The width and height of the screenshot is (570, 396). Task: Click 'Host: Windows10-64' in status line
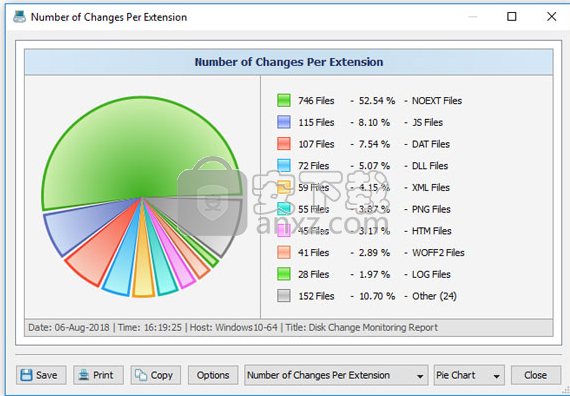point(234,328)
